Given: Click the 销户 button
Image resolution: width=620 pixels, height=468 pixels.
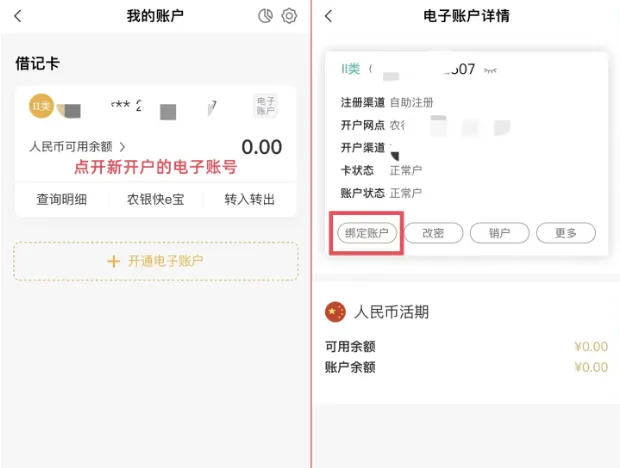Looking at the screenshot, I should click(x=499, y=233).
